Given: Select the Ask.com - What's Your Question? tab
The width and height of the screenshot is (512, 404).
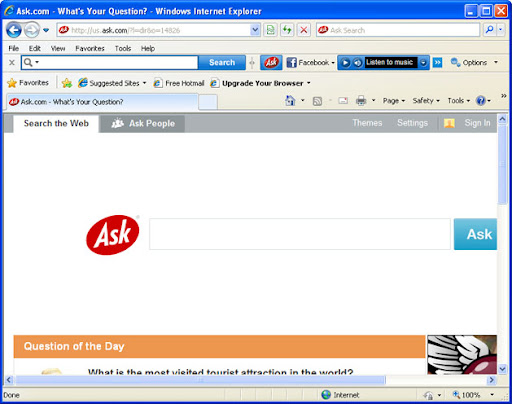Looking at the screenshot, I should pos(102,102).
